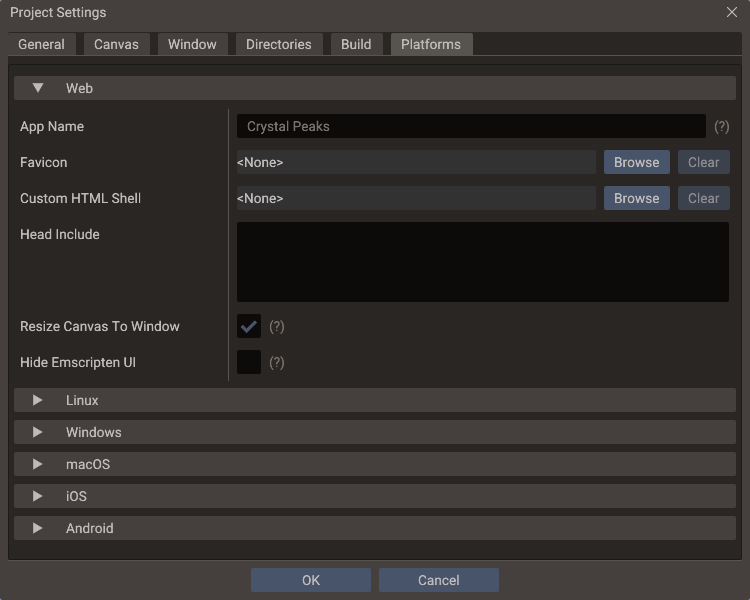Image resolution: width=750 pixels, height=600 pixels.
Task: Open the General tab
Action: click(42, 44)
